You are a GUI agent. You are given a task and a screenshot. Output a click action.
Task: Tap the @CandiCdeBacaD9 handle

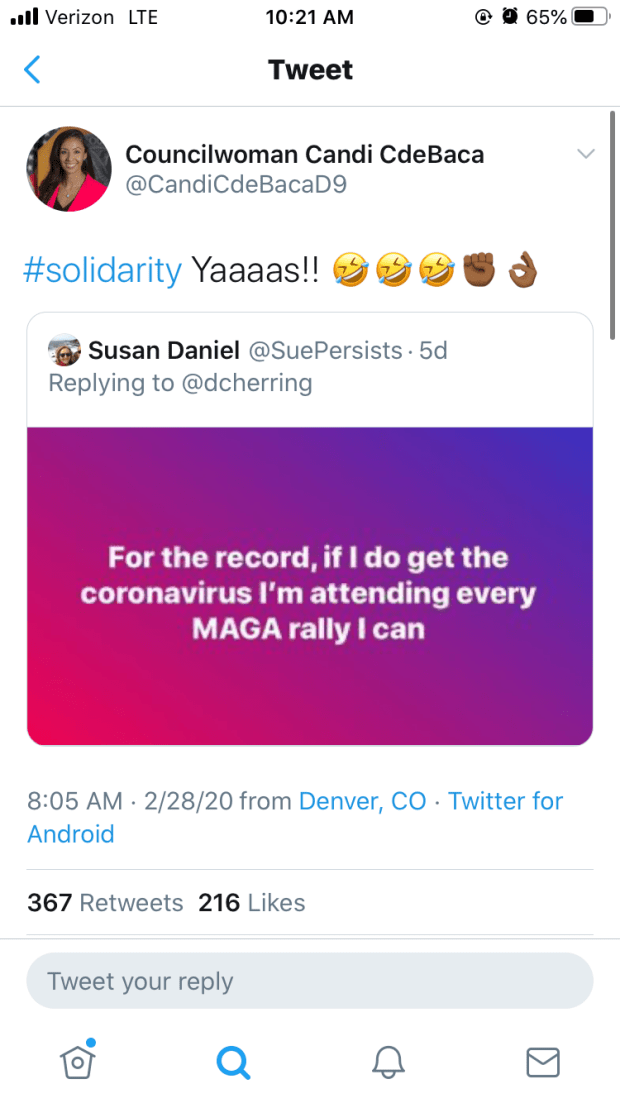point(236,184)
